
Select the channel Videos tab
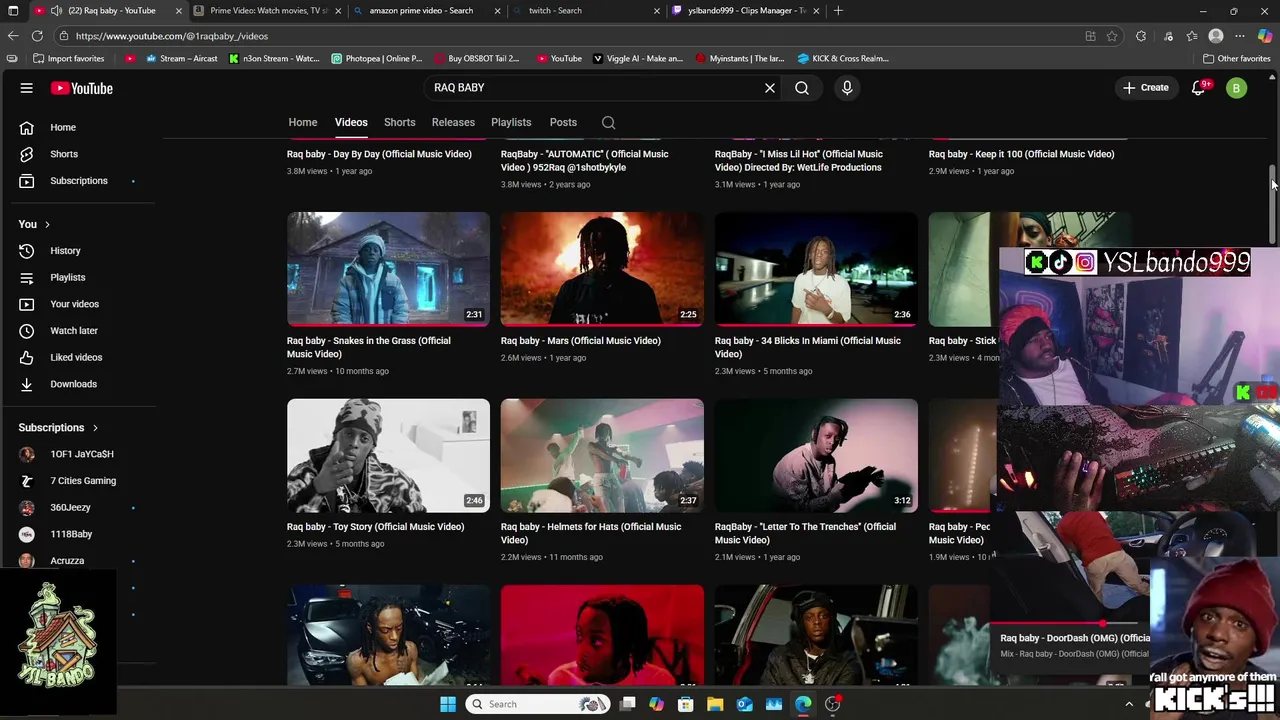click(x=351, y=122)
